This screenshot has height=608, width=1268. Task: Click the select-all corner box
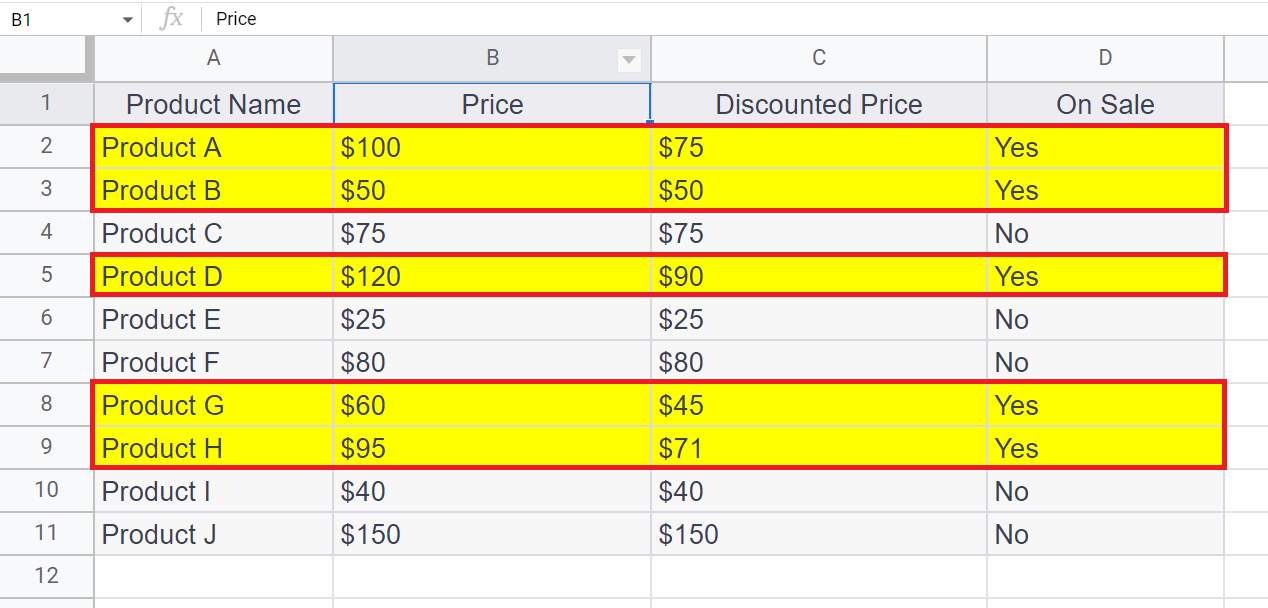(x=46, y=59)
